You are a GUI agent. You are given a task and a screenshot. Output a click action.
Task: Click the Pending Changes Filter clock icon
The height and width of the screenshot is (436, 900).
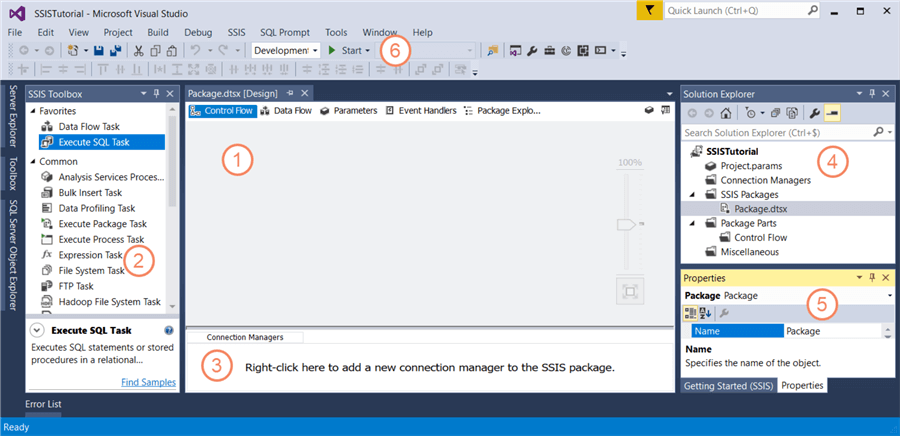(x=750, y=113)
